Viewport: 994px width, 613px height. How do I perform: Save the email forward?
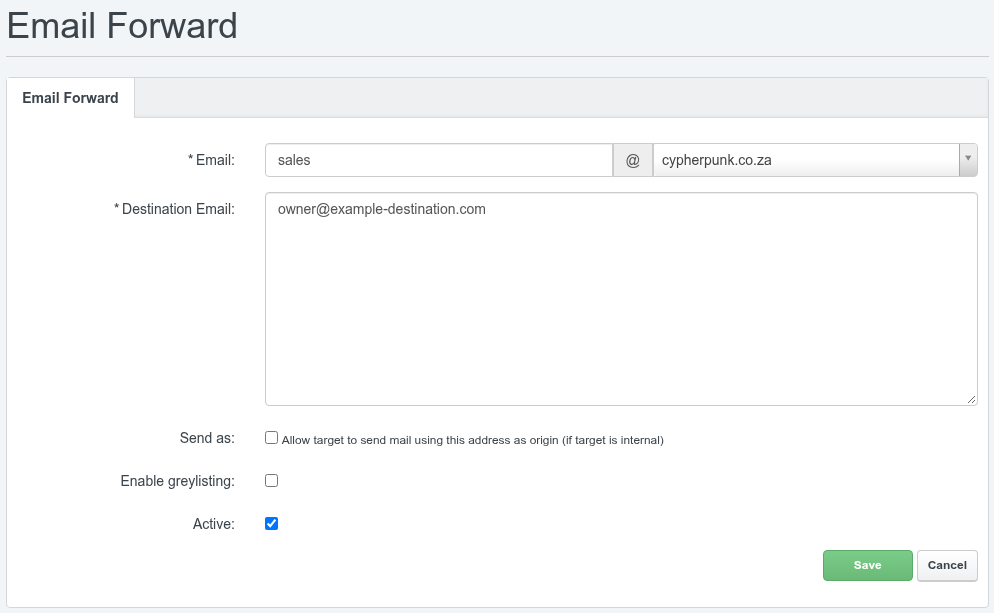(868, 565)
